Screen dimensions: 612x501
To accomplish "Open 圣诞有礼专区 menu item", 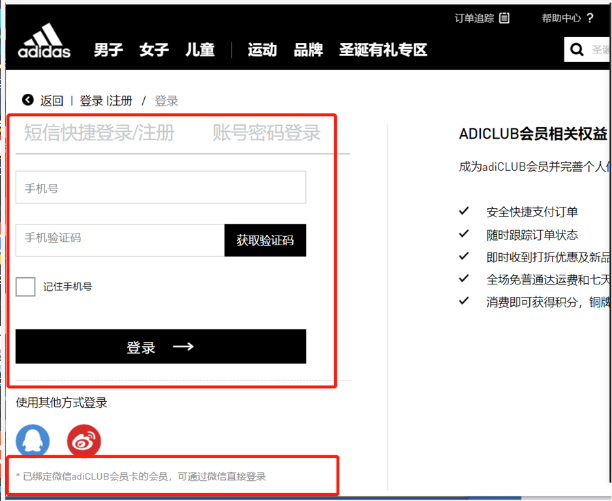I will pyautogui.click(x=383, y=50).
